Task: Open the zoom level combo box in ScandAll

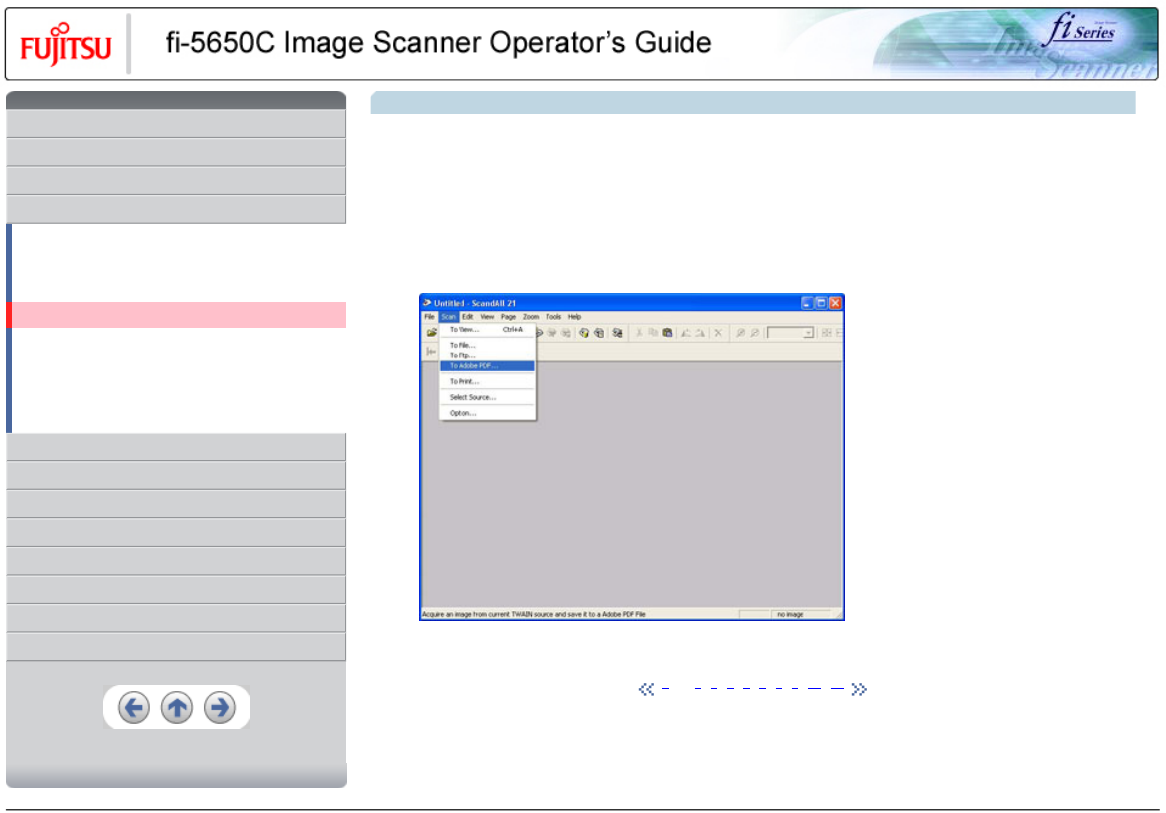Action: [x=790, y=333]
